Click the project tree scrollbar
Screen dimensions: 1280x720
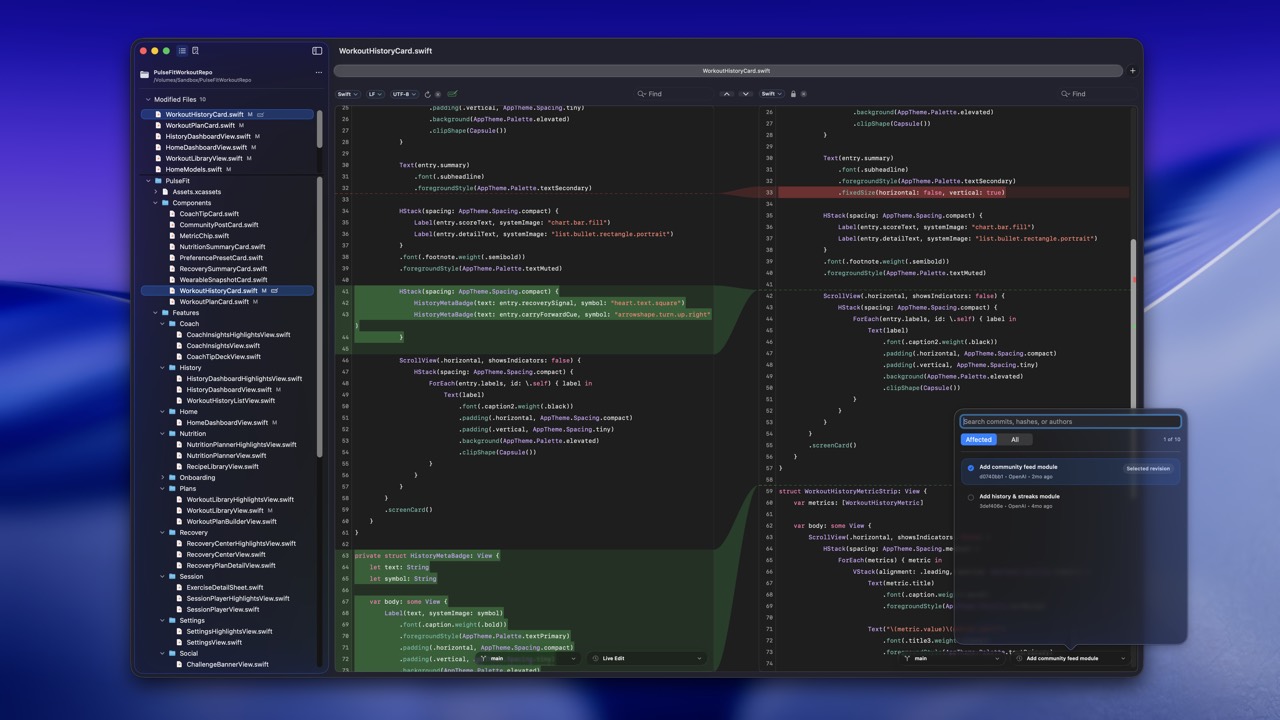coord(320,317)
